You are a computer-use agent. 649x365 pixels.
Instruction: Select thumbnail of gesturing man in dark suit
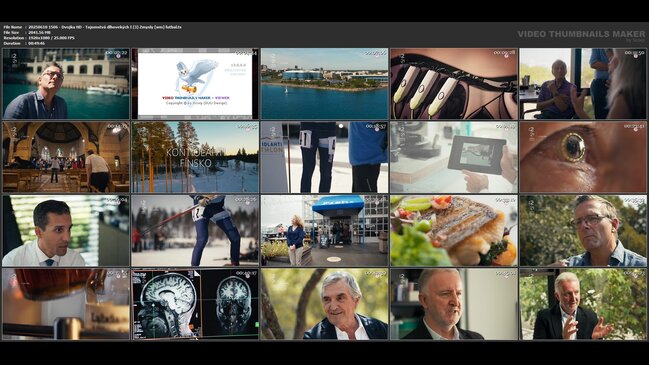coord(583,304)
